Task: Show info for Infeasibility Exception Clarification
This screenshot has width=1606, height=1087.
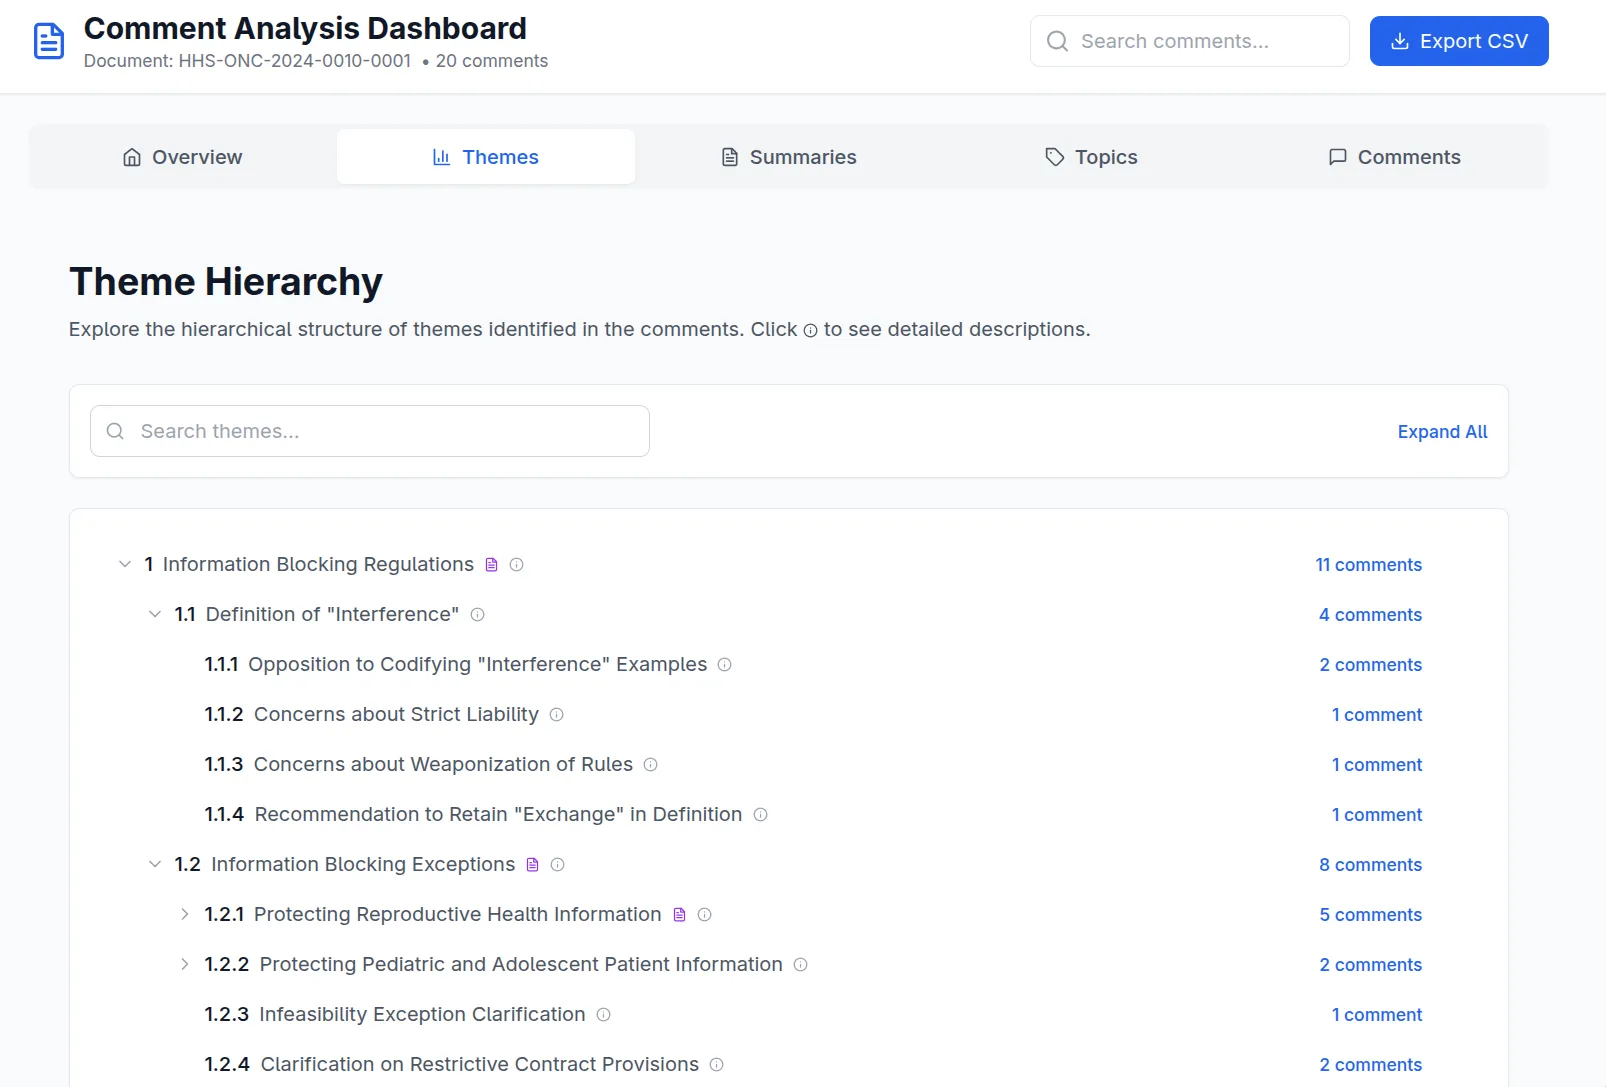Action: tap(603, 1015)
